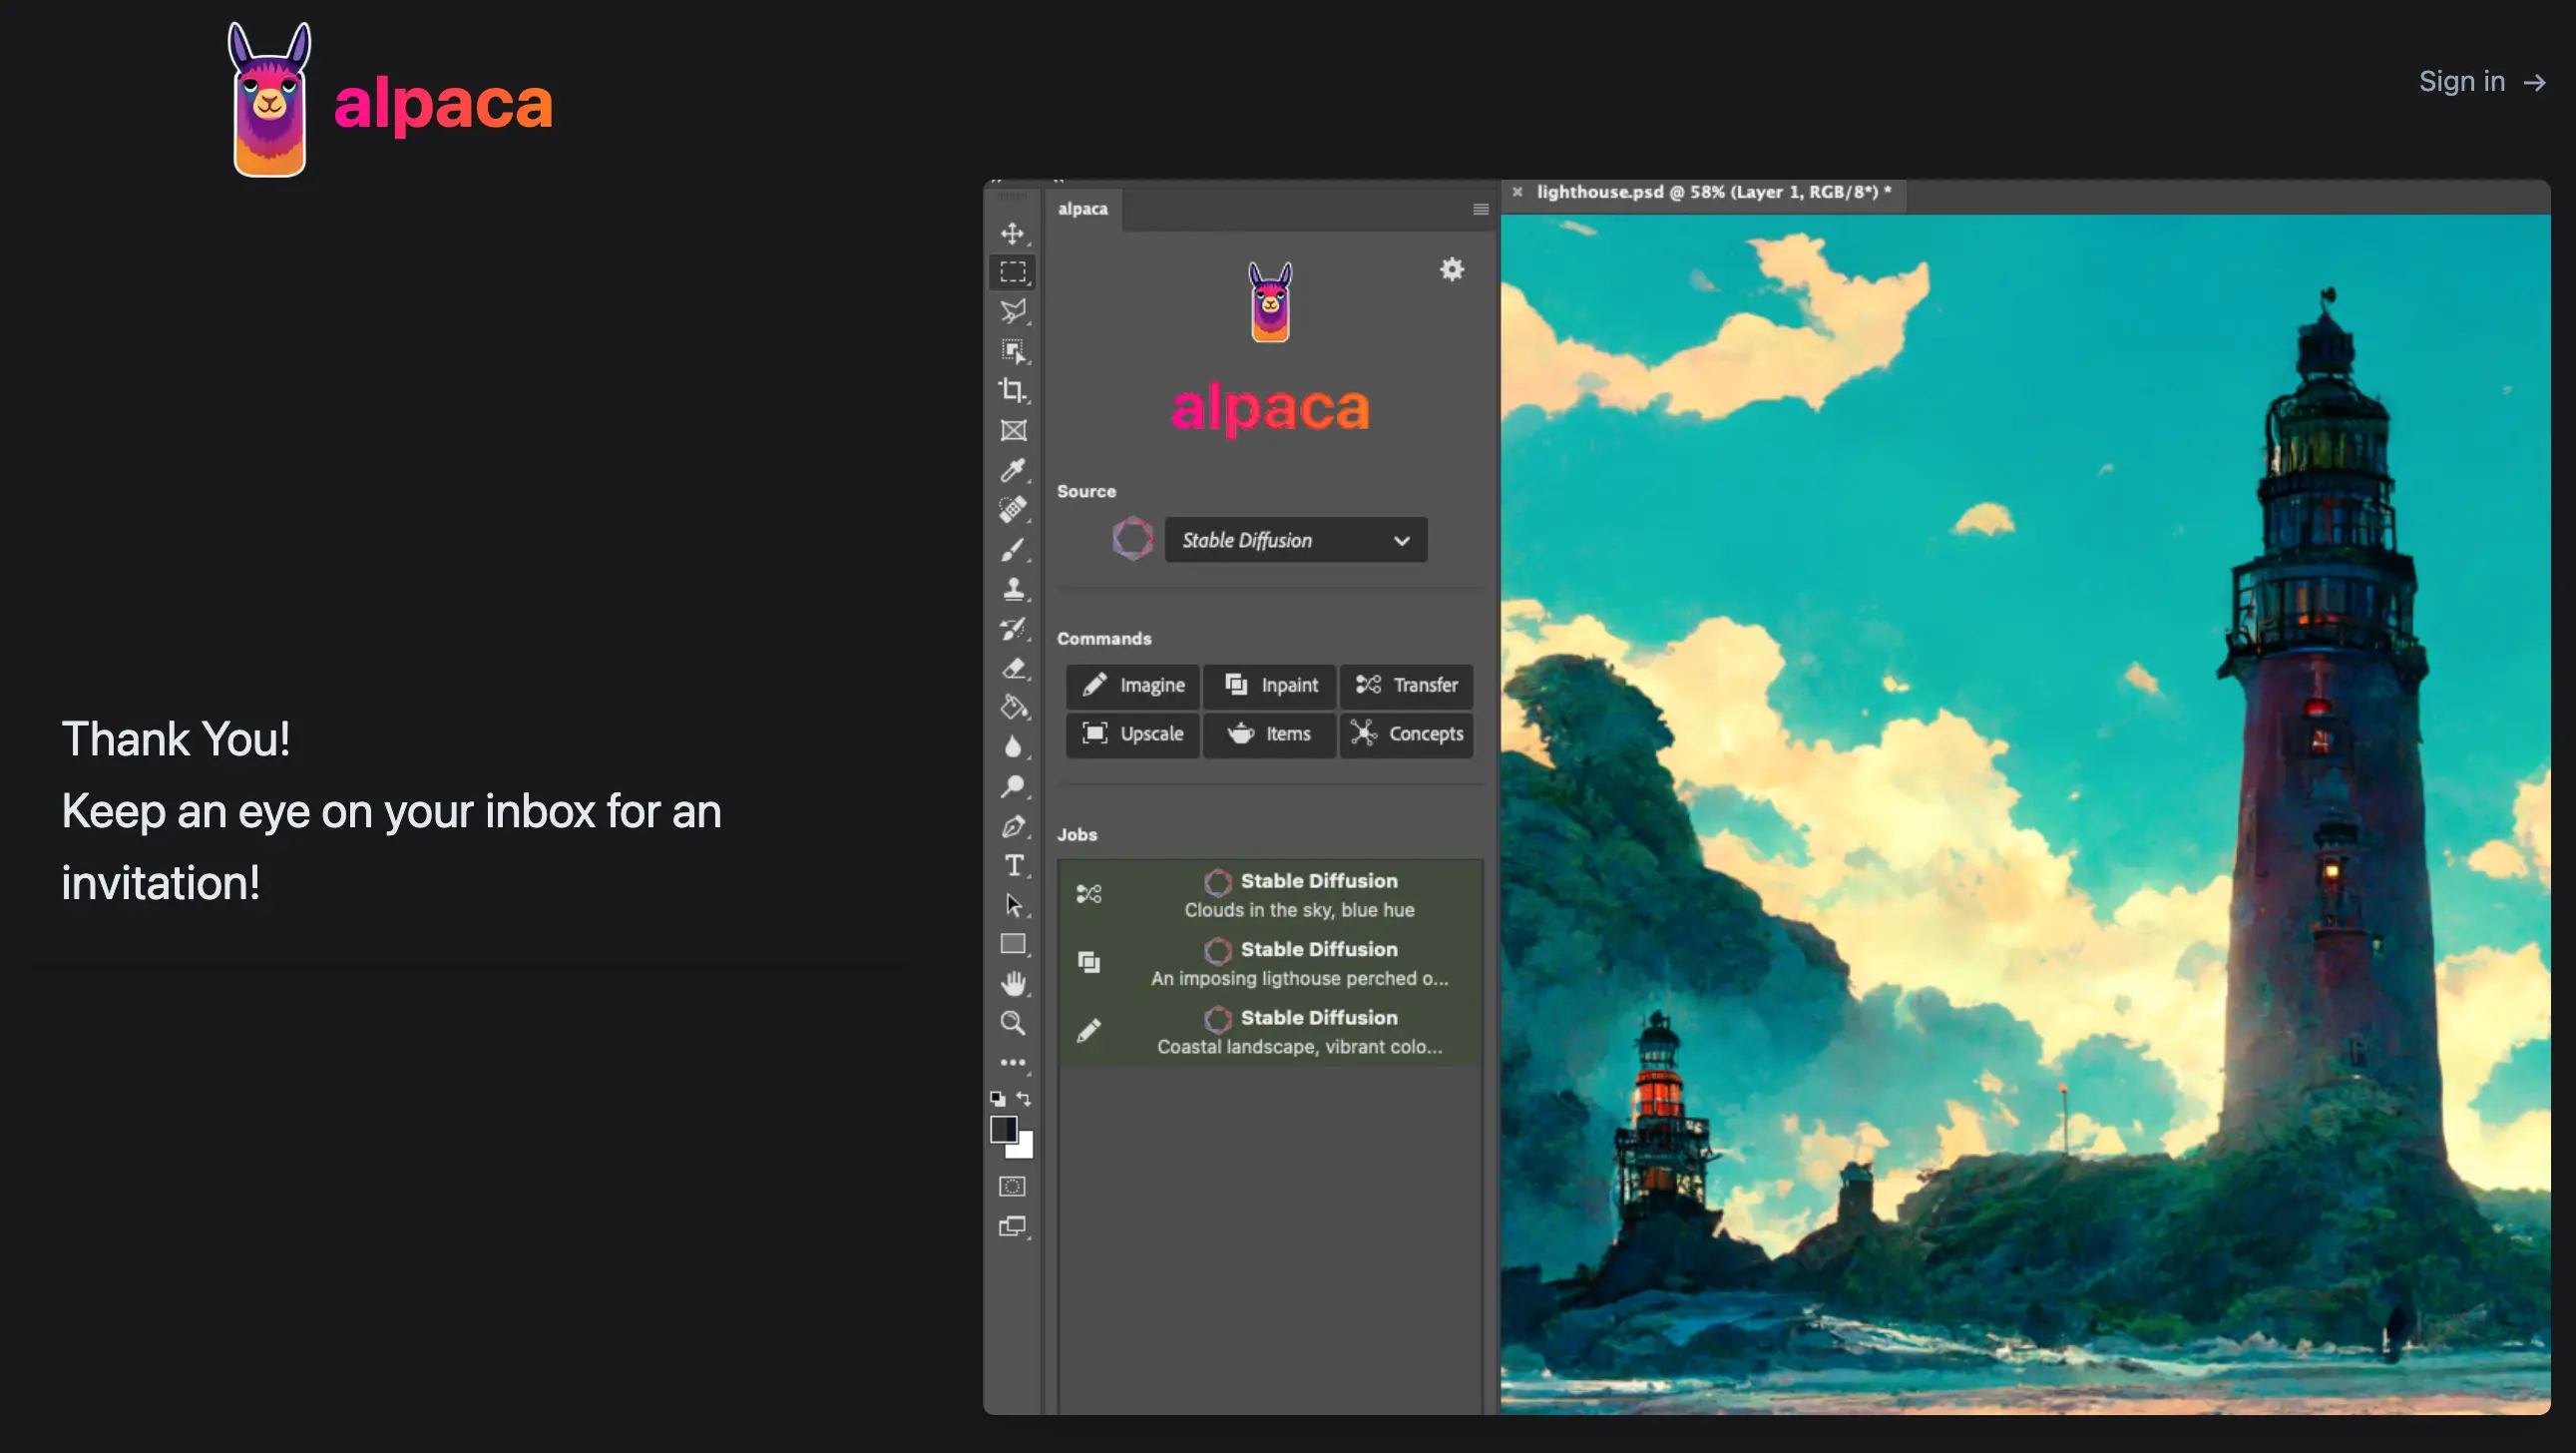Select the Eraser tool
Viewport: 2576px width, 1453px height.
(x=1012, y=668)
